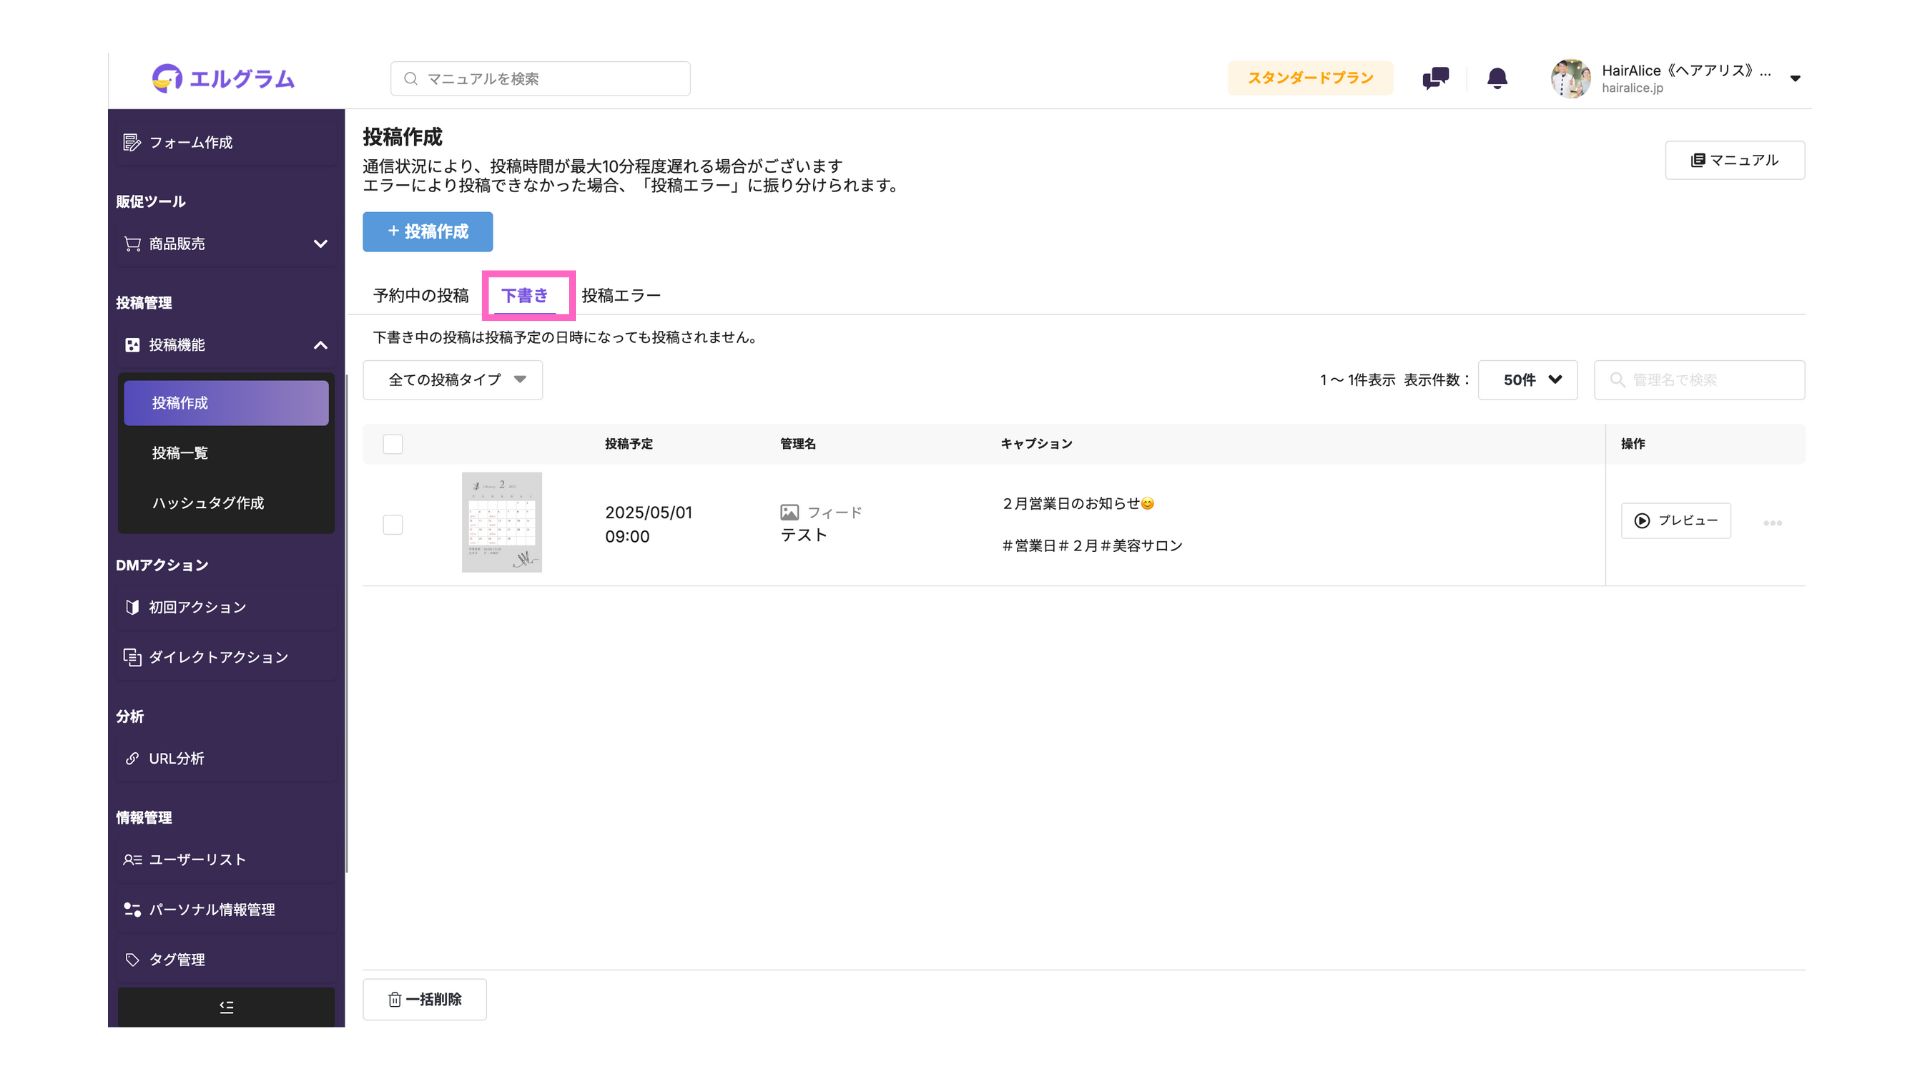Open the chat messages icon
Viewport: 1920px width, 1080px height.
click(x=1435, y=78)
